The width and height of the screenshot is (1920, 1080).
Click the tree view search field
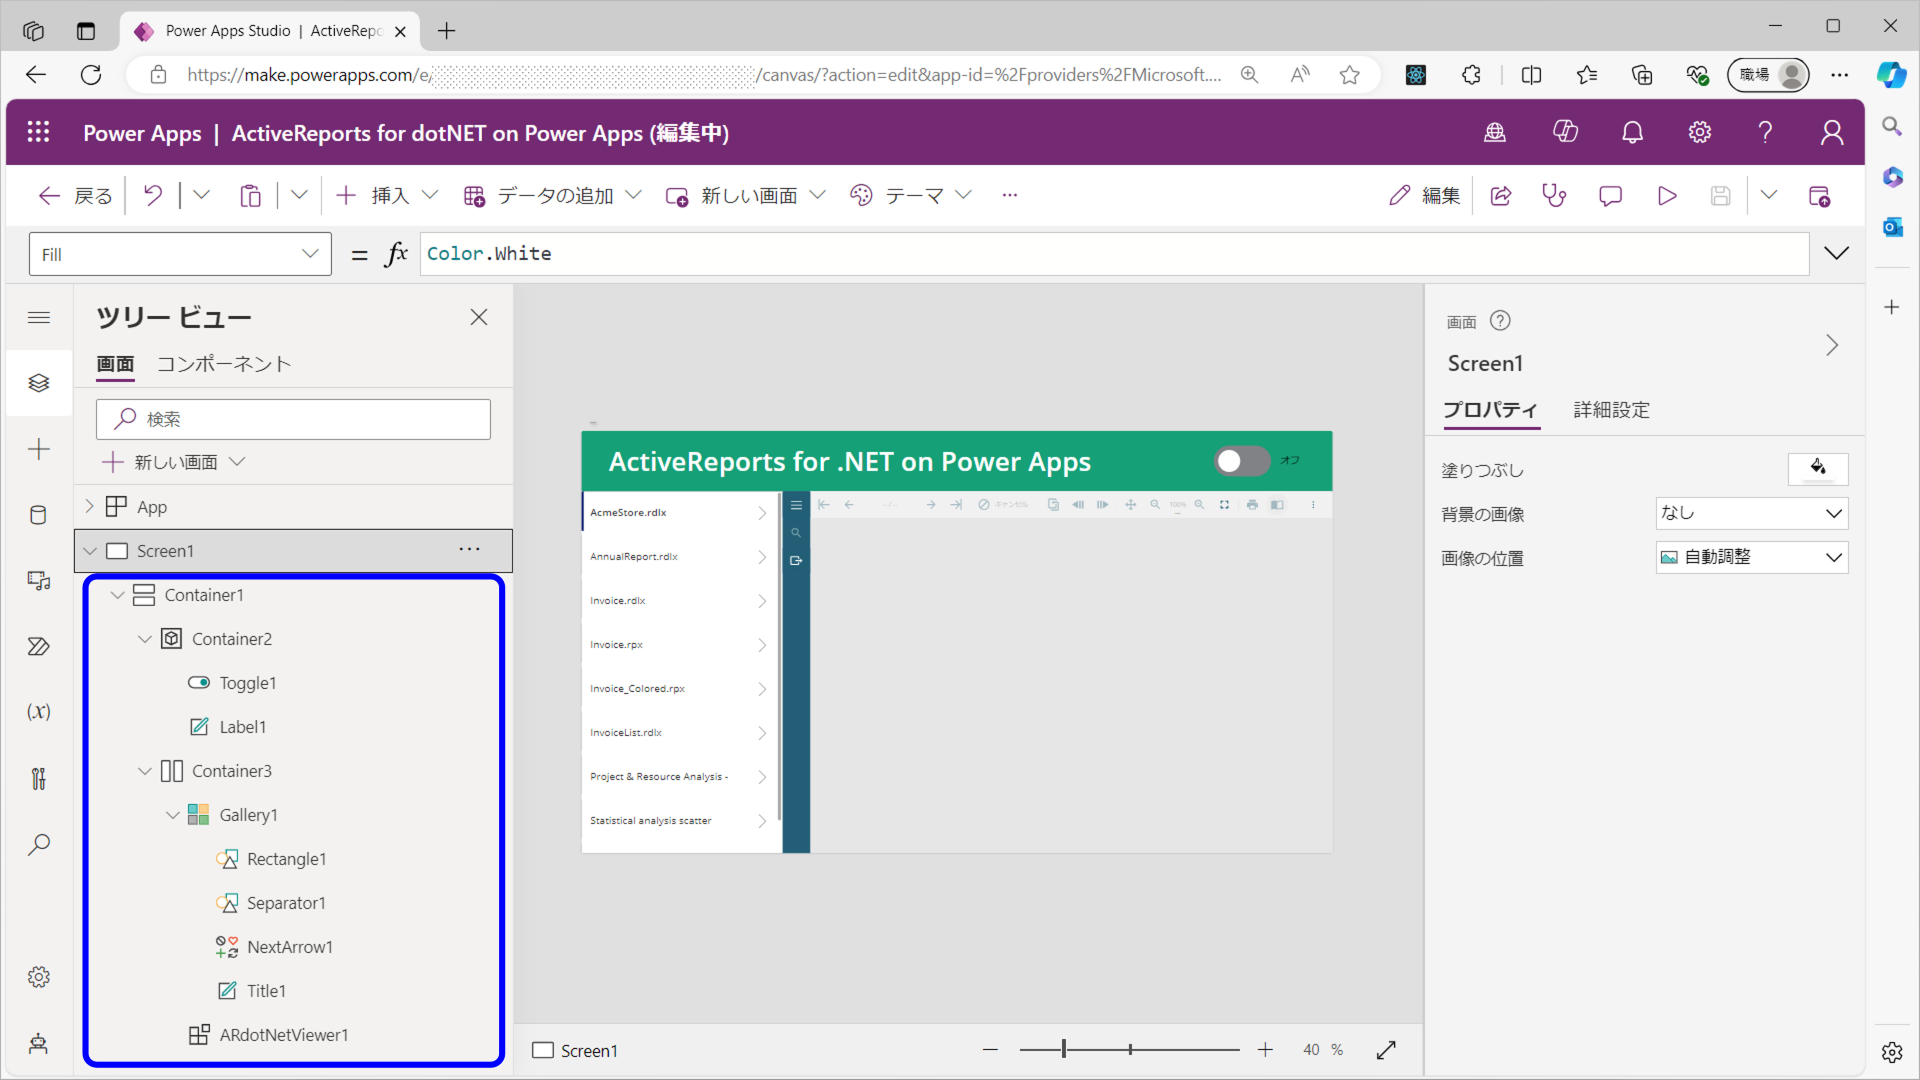[x=293, y=419]
